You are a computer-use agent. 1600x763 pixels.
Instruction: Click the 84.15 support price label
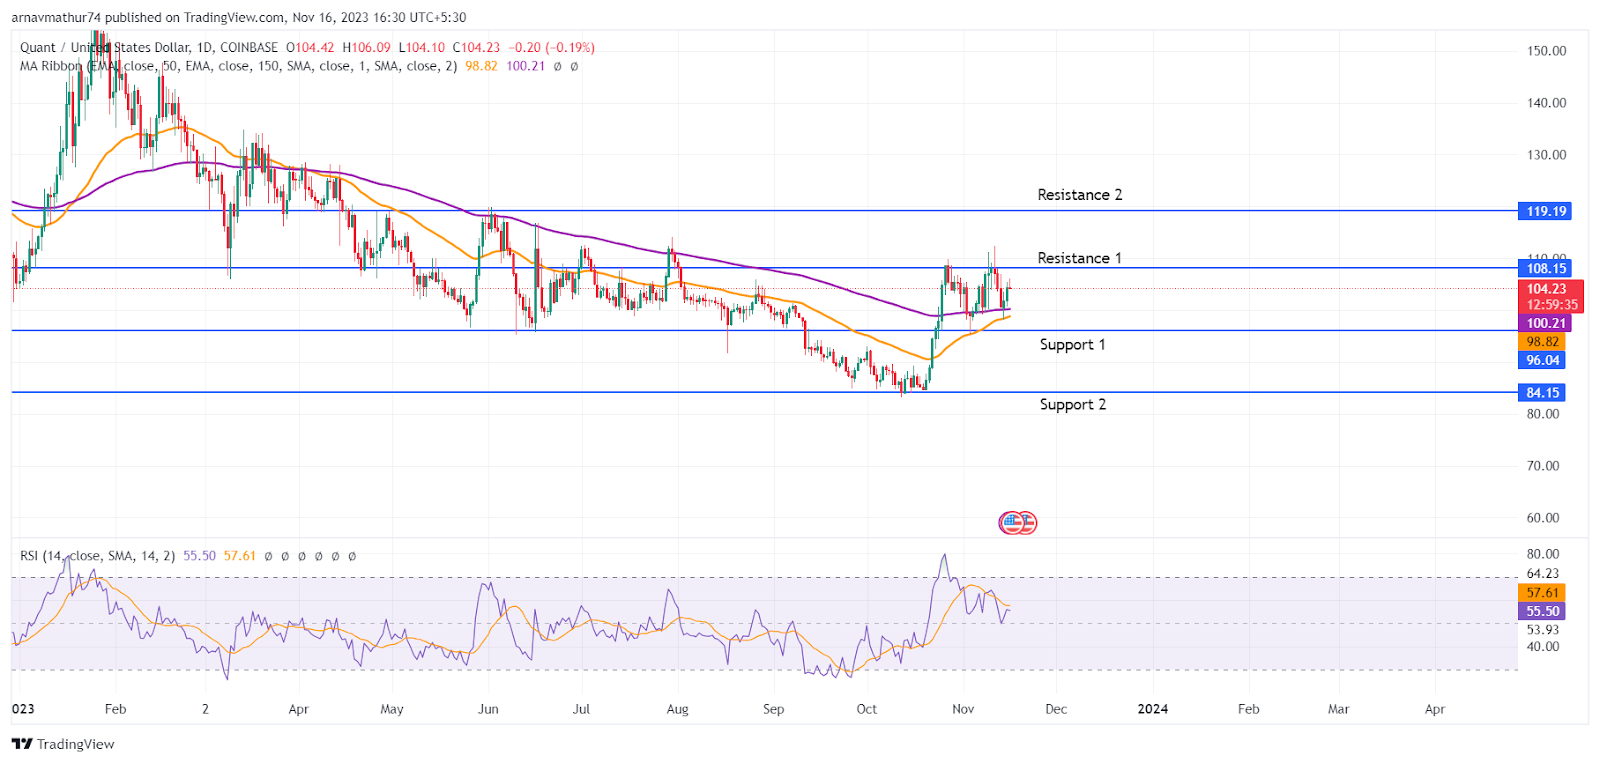(1542, 393)
